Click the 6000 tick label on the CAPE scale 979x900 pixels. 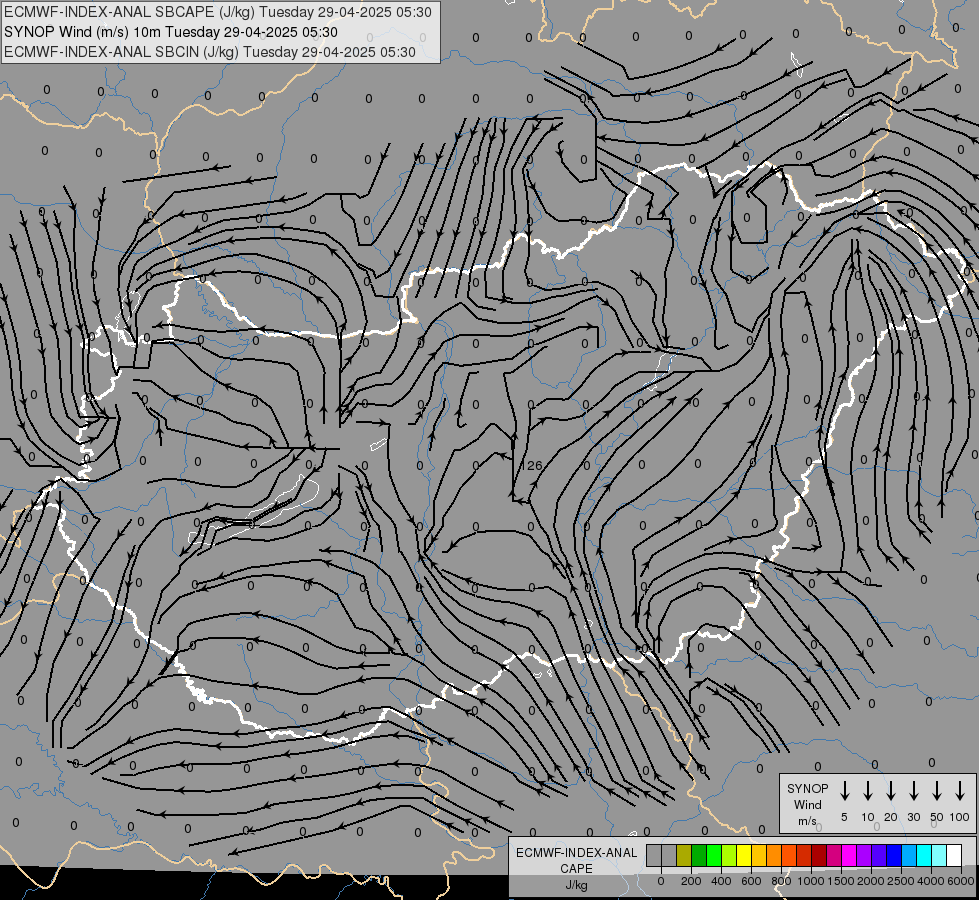961,881
